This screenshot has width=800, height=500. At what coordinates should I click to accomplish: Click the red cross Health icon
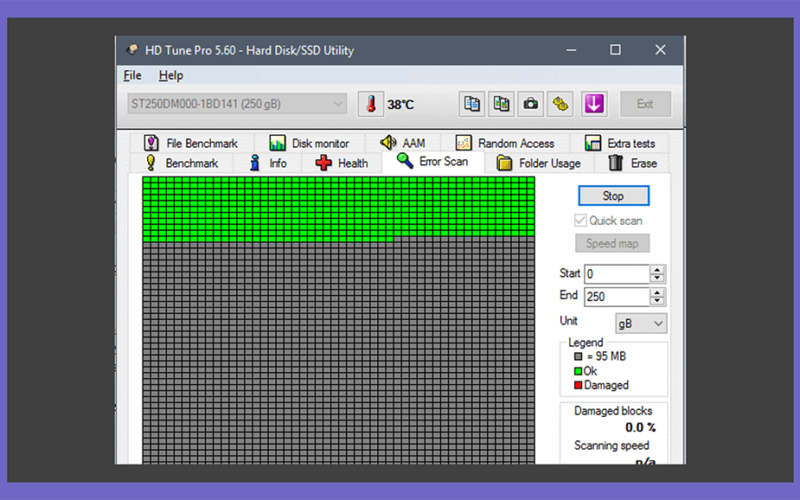[323, 163]
